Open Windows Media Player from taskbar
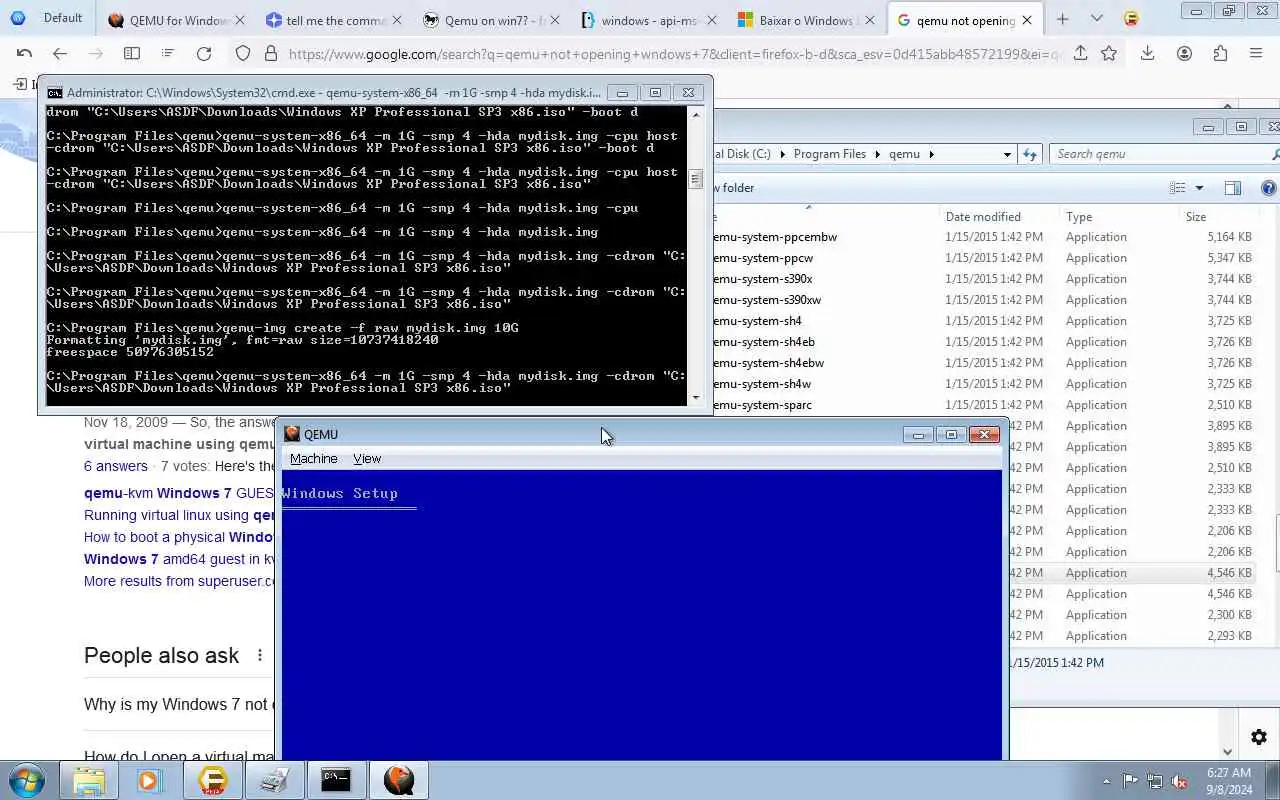Image resolution: width=1280 pixels, height=800 pixels. [x=150, y=781]
